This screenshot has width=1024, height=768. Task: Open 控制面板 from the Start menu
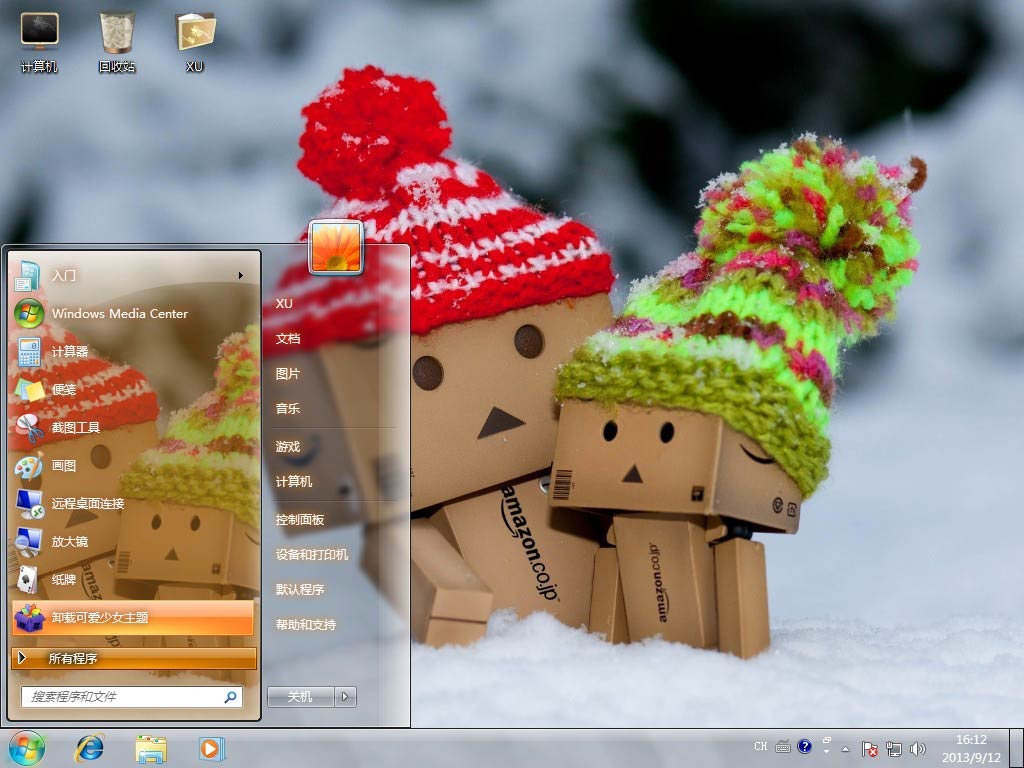[x=300, y=519]
